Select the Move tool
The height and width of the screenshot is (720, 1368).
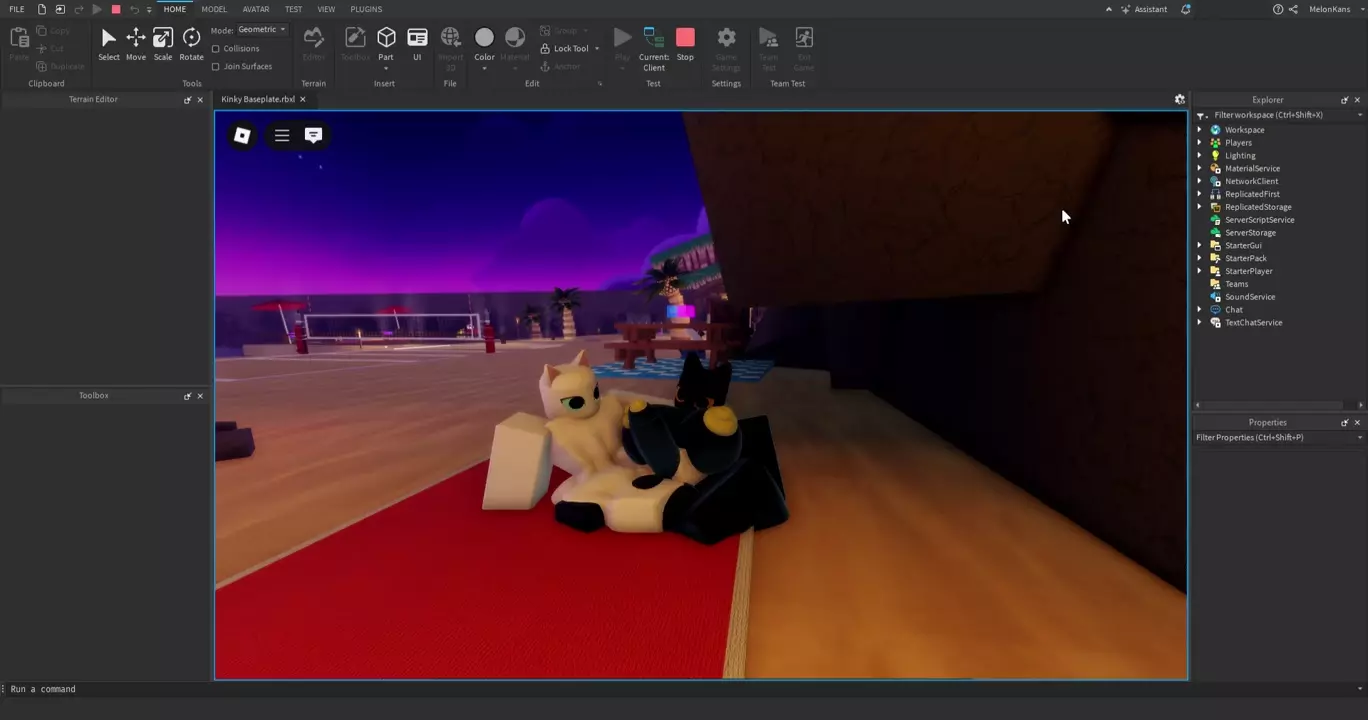[135, 42]
